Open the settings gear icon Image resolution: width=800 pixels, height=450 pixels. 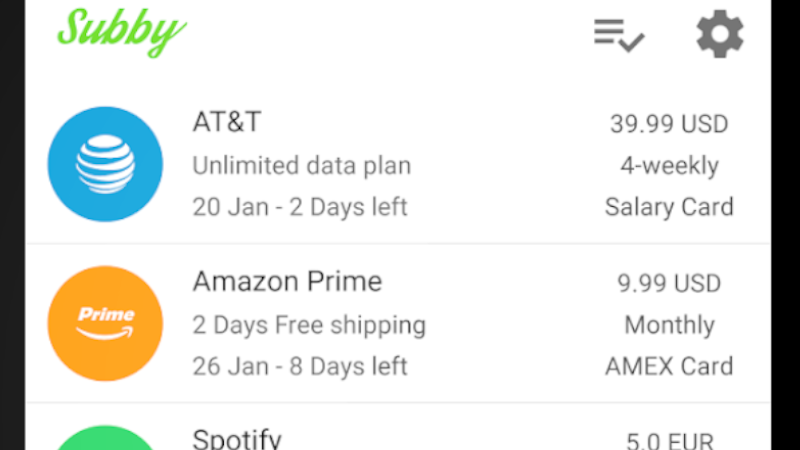(x=720, y=34)
